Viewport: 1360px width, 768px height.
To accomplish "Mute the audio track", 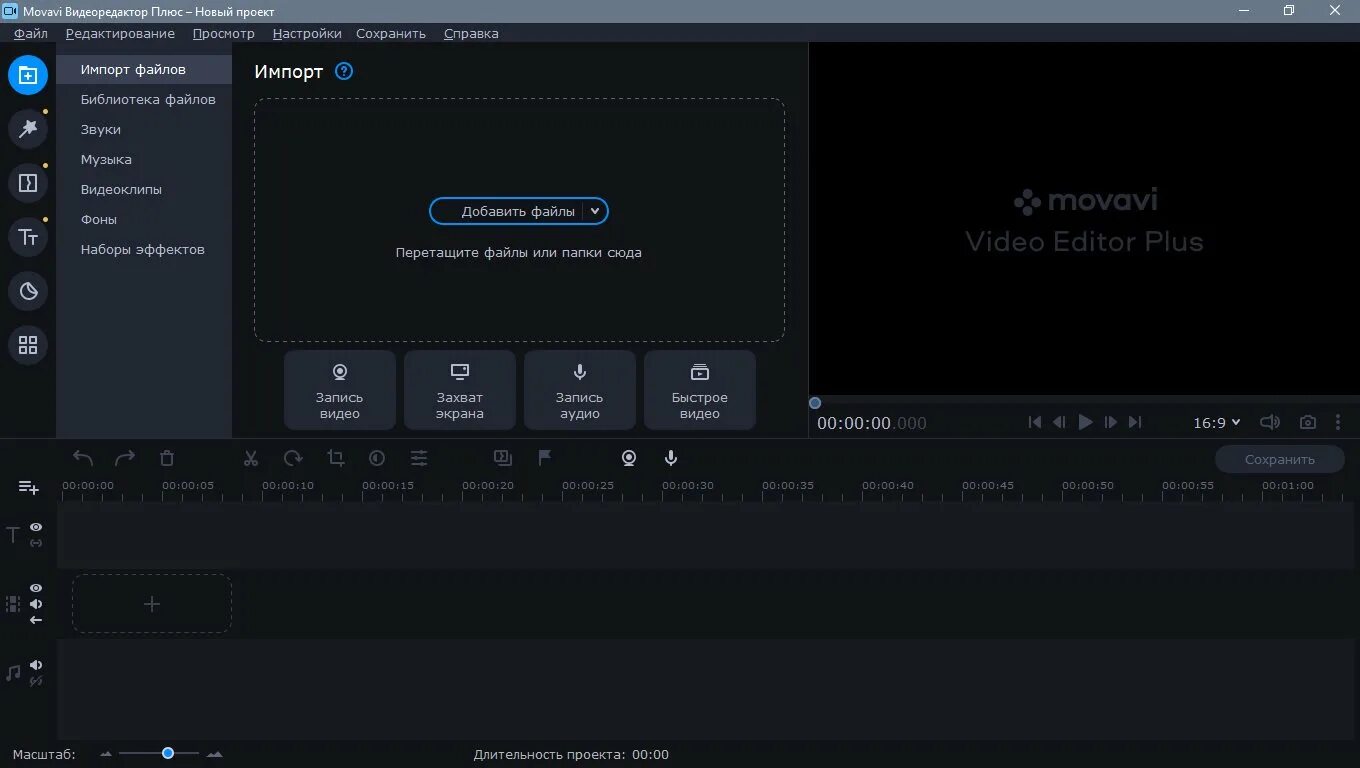I will click(36, 665).
